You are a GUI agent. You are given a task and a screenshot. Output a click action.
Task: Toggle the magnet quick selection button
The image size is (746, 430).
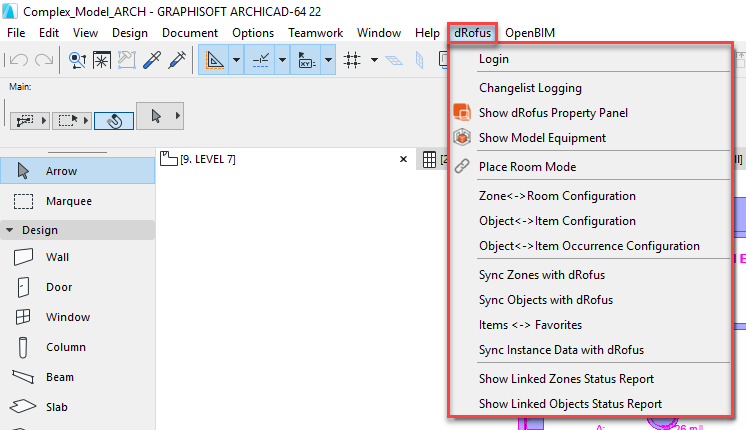point(114,119)
